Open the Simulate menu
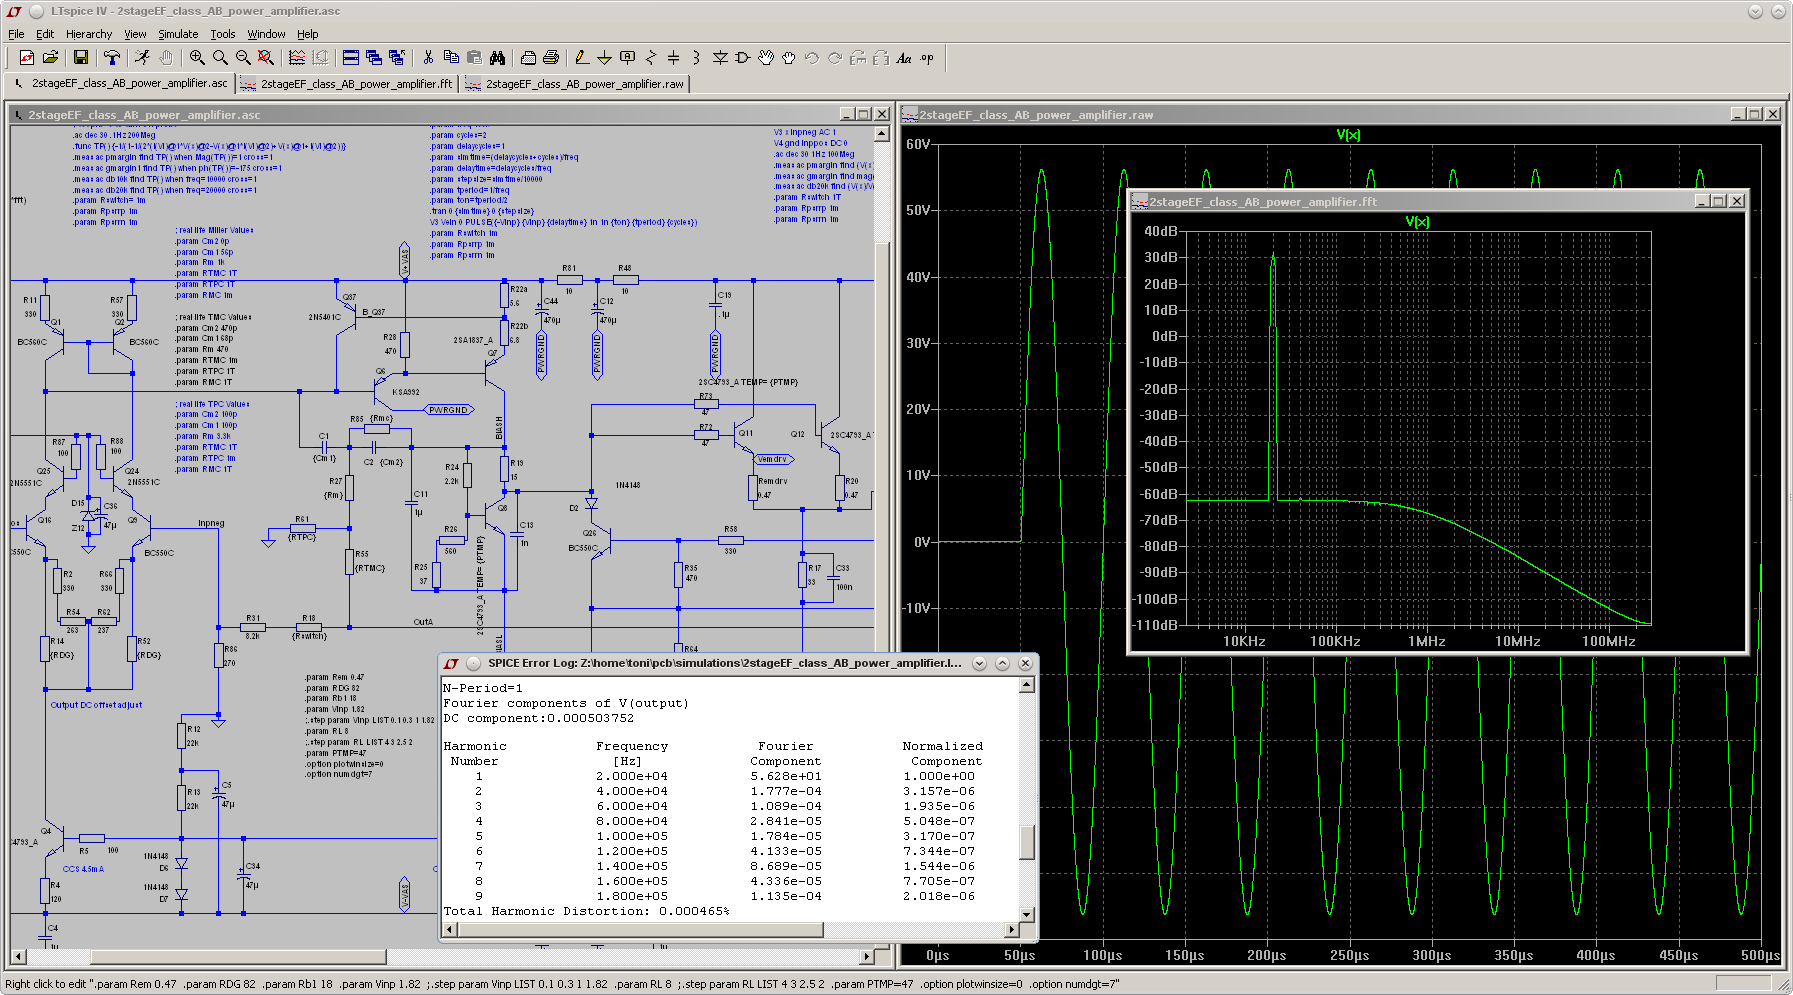1793x995 pixels. 178,34
